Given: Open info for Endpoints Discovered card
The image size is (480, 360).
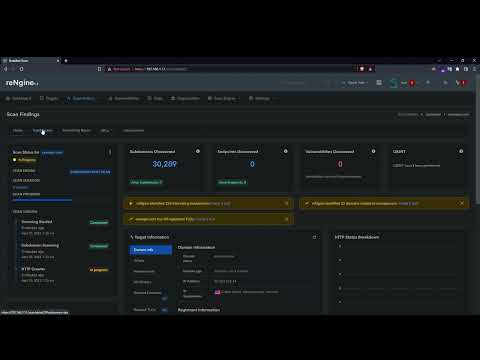Looking at the screenshot, I should (286, 151).
